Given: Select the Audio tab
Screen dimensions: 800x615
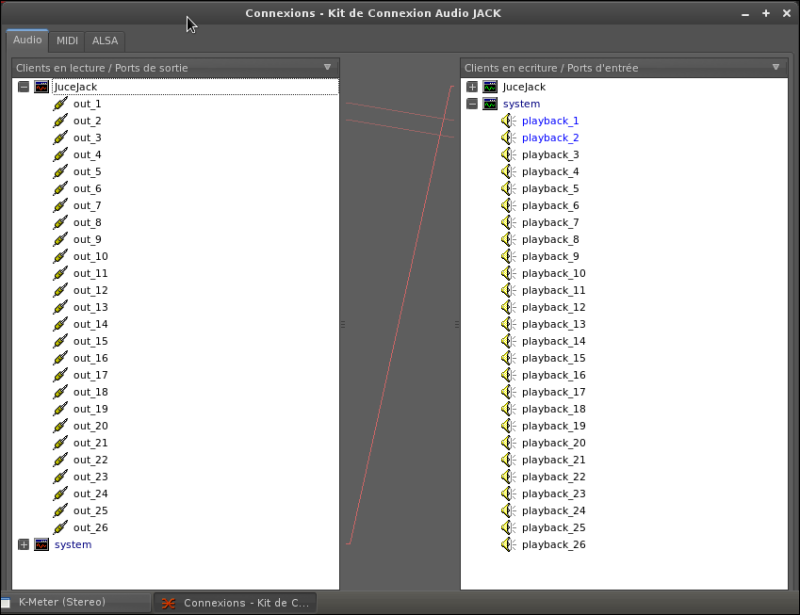Looking at the screenshot, I should (27, 41).
